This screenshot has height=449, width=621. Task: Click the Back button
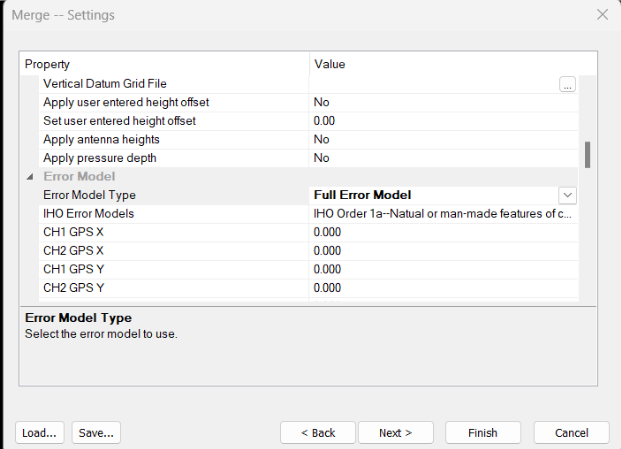[318, 433]
